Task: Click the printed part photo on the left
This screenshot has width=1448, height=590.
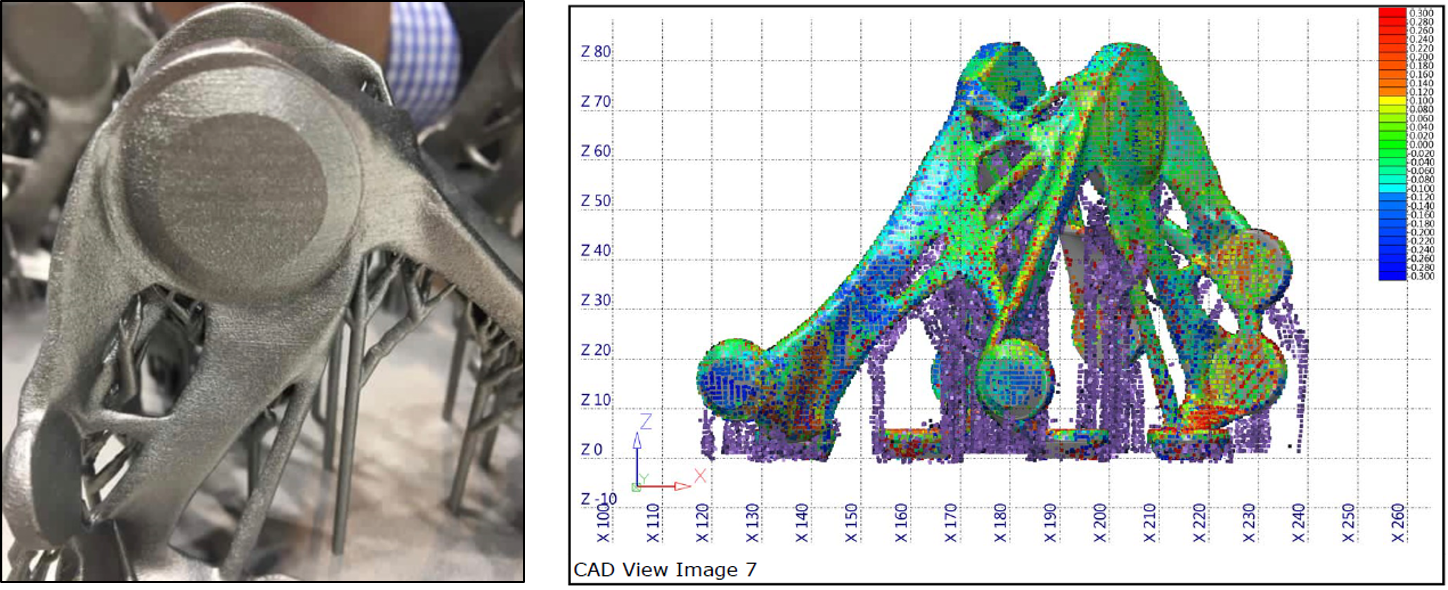Action: (262, 290)
